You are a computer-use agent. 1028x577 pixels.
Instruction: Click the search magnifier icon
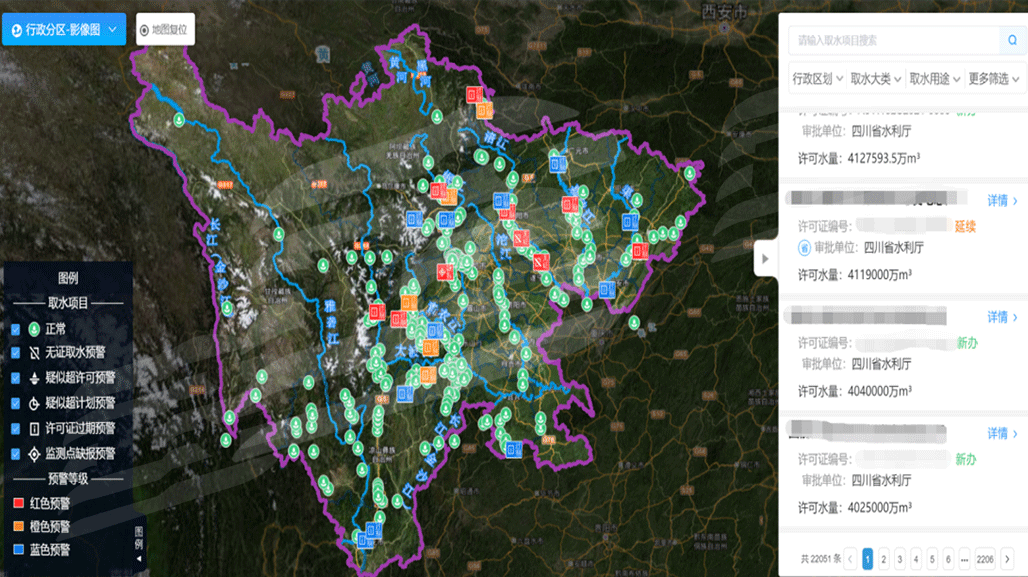(x=1011, y=41)
